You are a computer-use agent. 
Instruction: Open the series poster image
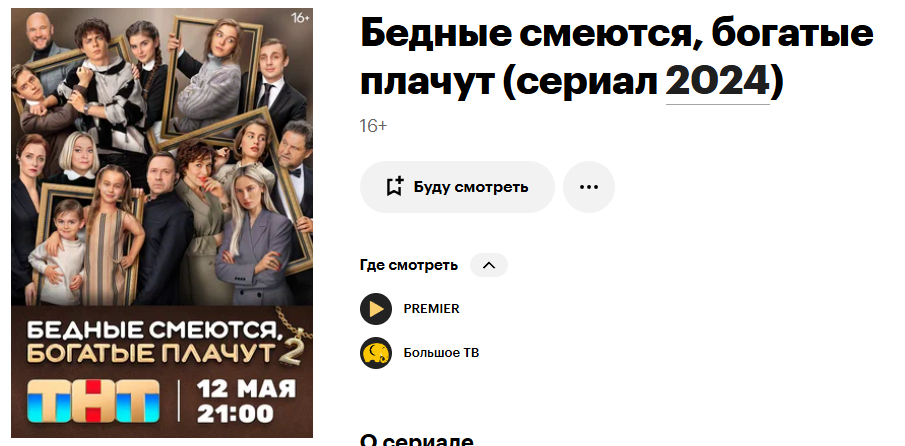(162, 223)
